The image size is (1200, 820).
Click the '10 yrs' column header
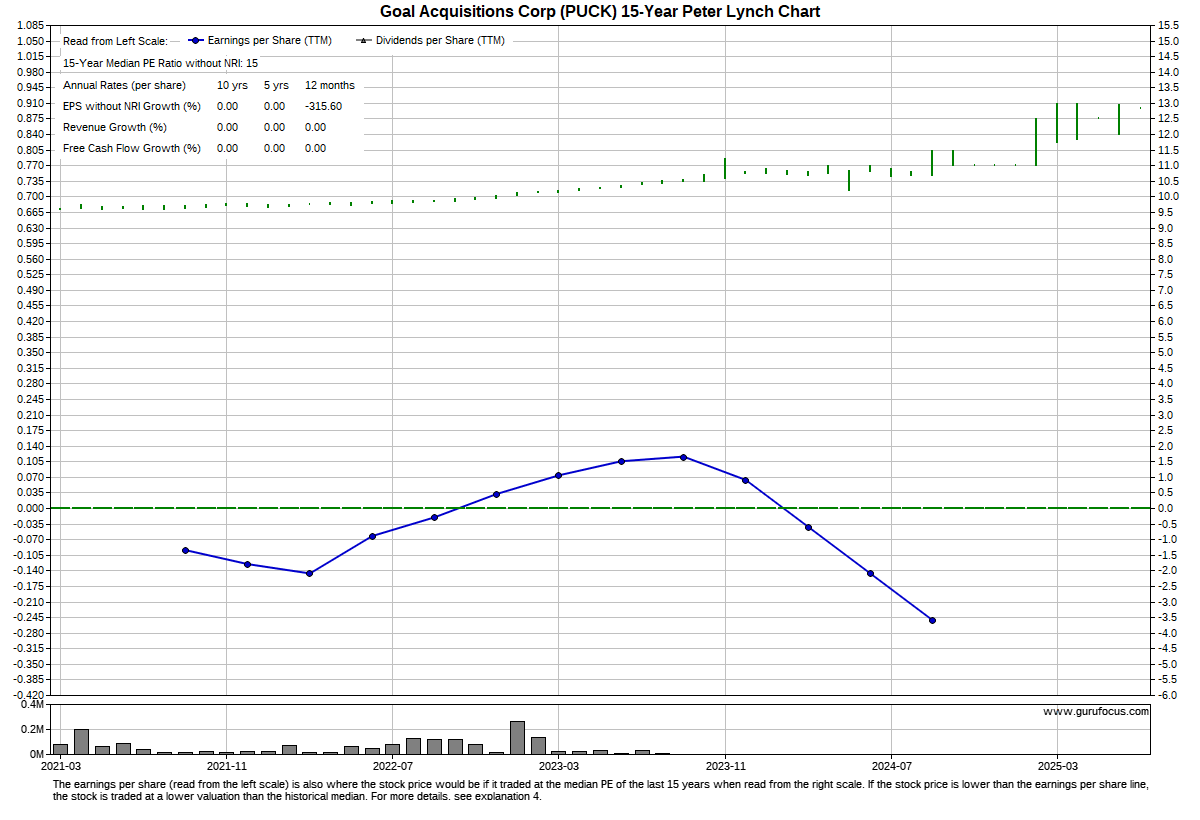[x=232, y=85]
